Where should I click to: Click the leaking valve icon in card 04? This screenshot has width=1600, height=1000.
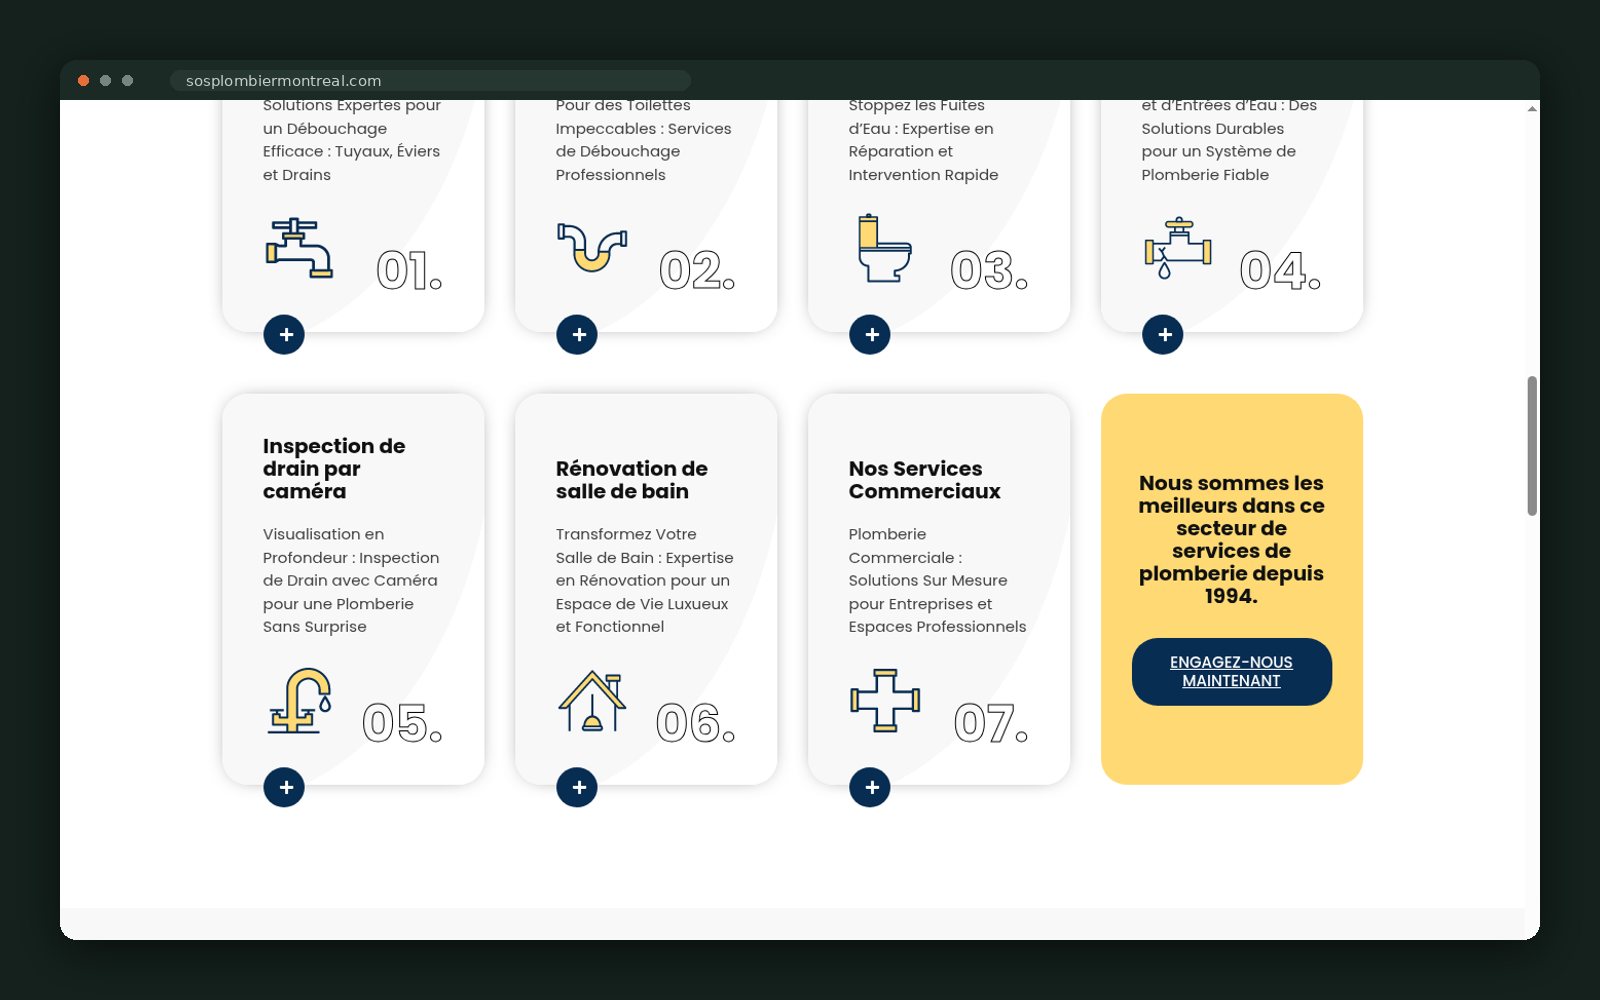[x=1178, y=248]
